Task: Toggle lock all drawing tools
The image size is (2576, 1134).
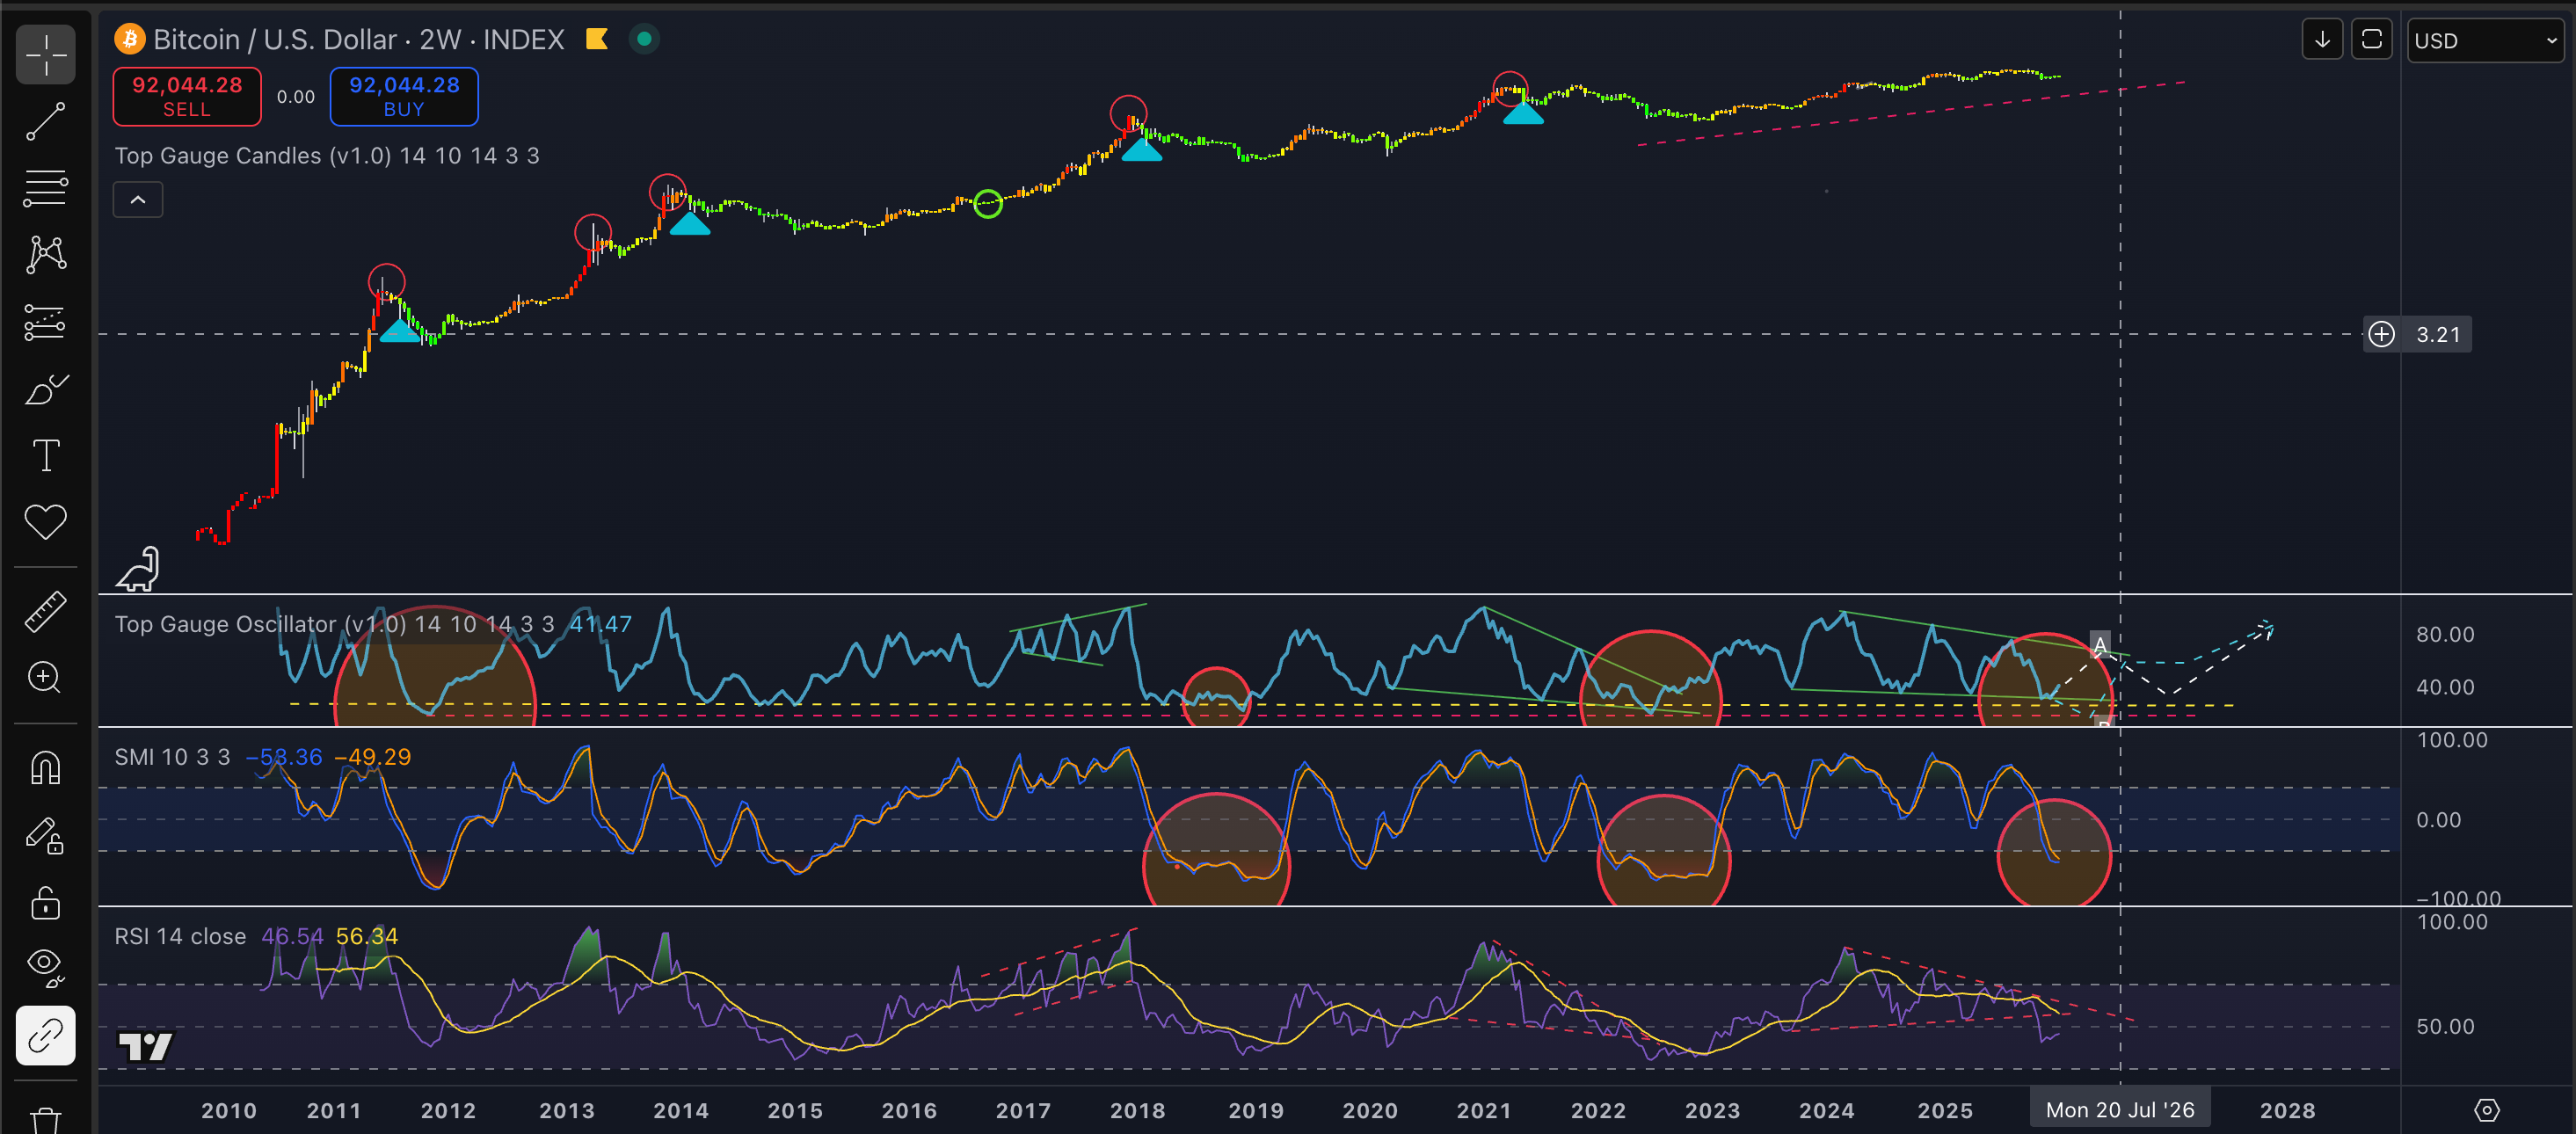Action: (46, 903)
